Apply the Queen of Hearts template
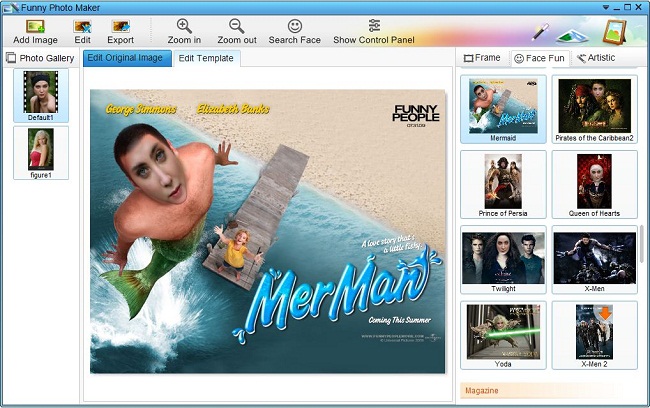The width and height of the screenshot is (650, 408). click(594, 182)
